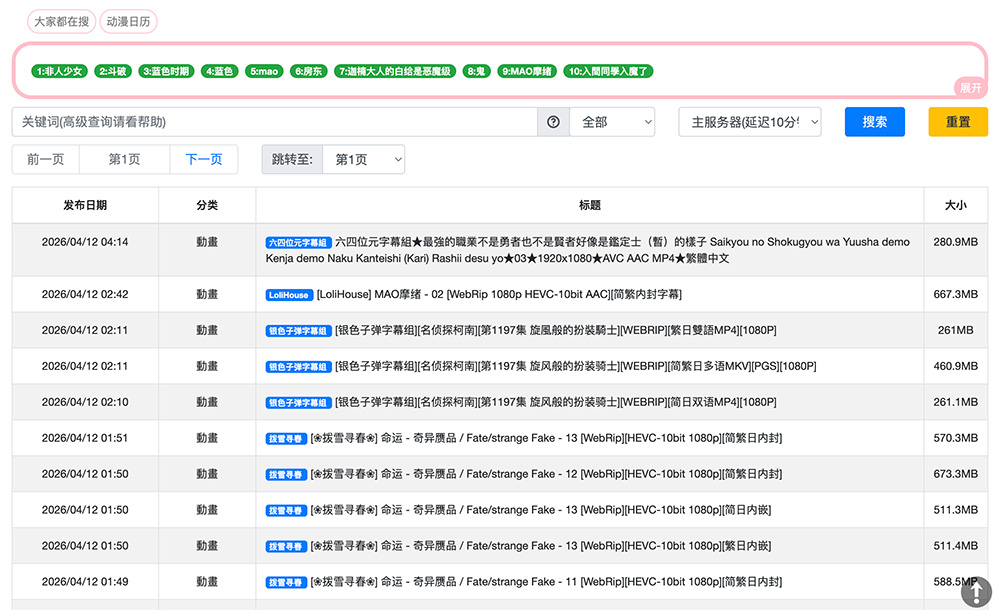Select the '6:房东' hot search tag
Viewport: 1000px width, 610px height.
click(x=309, y=71)
